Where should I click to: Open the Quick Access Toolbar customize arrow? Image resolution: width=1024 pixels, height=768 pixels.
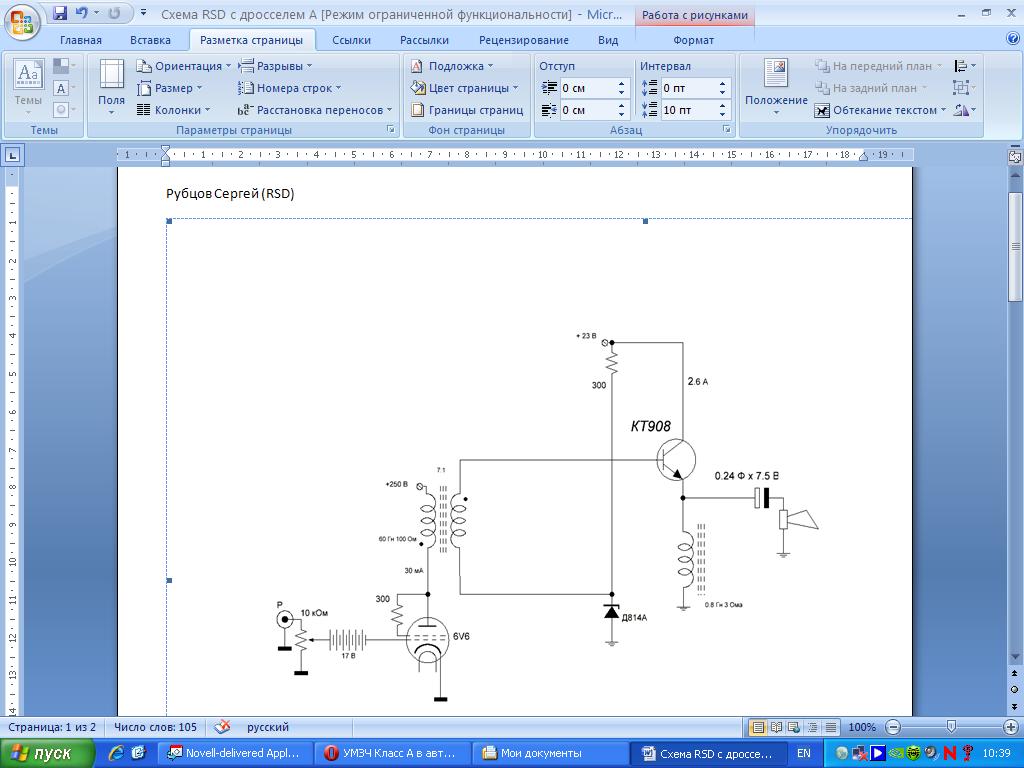[144, 13]
